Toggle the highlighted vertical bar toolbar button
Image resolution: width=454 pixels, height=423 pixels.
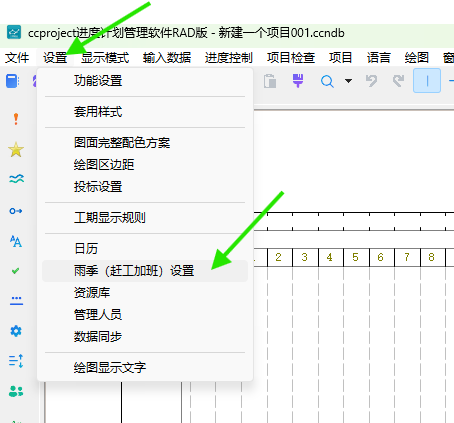(427, 81)
